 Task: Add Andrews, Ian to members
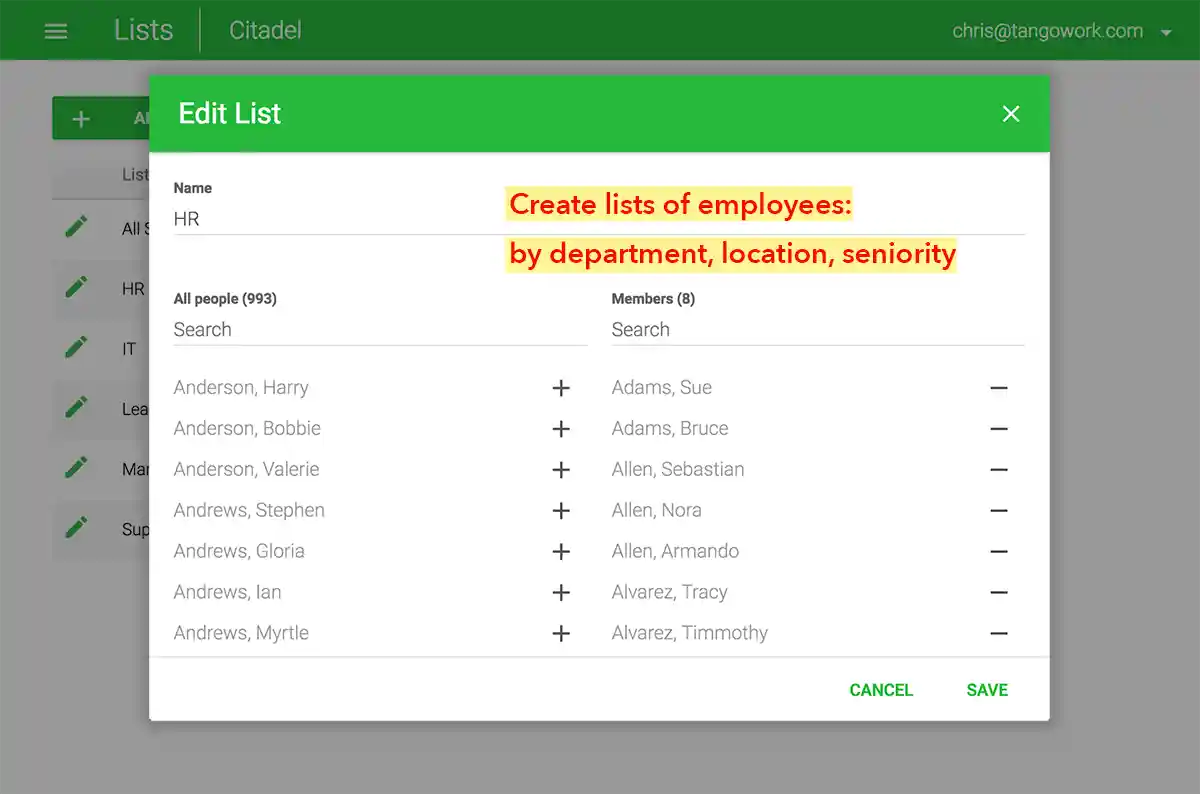click(x=561, y=593)
